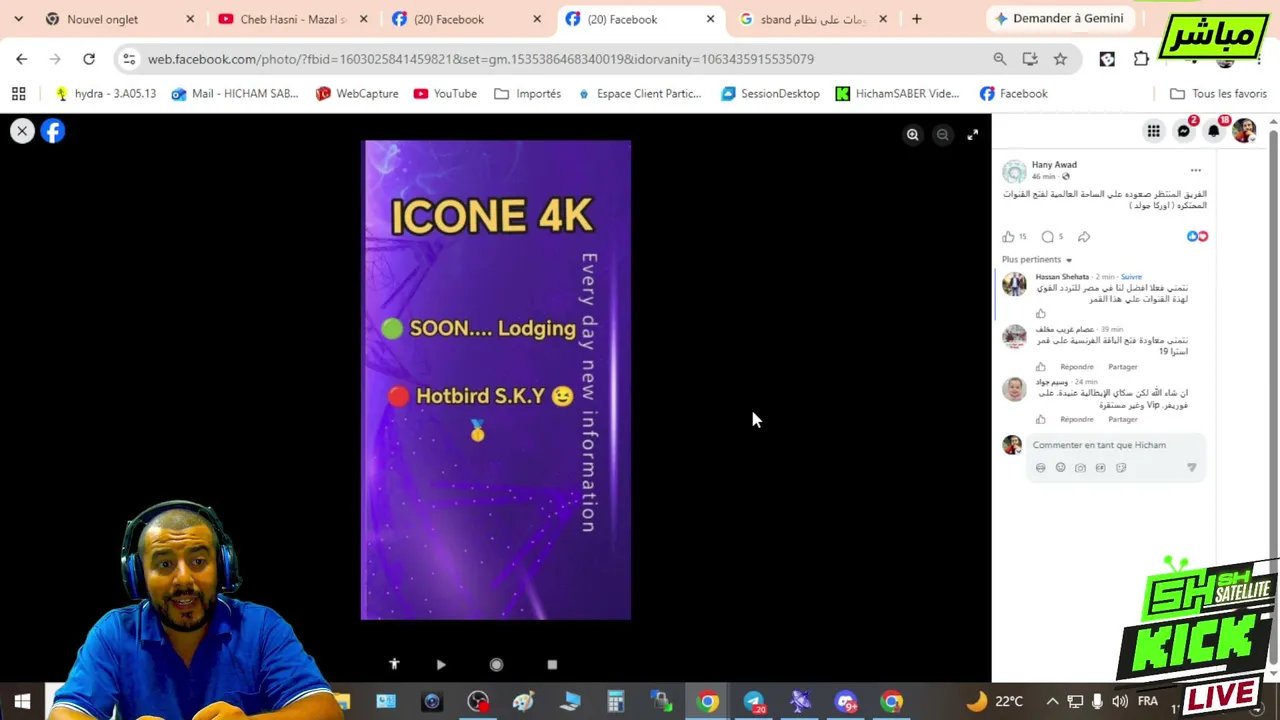Viewport: 1280px width, 720px height.
Task: Follow Hassan Shehata via Suivre
Action: point(1131,277)
